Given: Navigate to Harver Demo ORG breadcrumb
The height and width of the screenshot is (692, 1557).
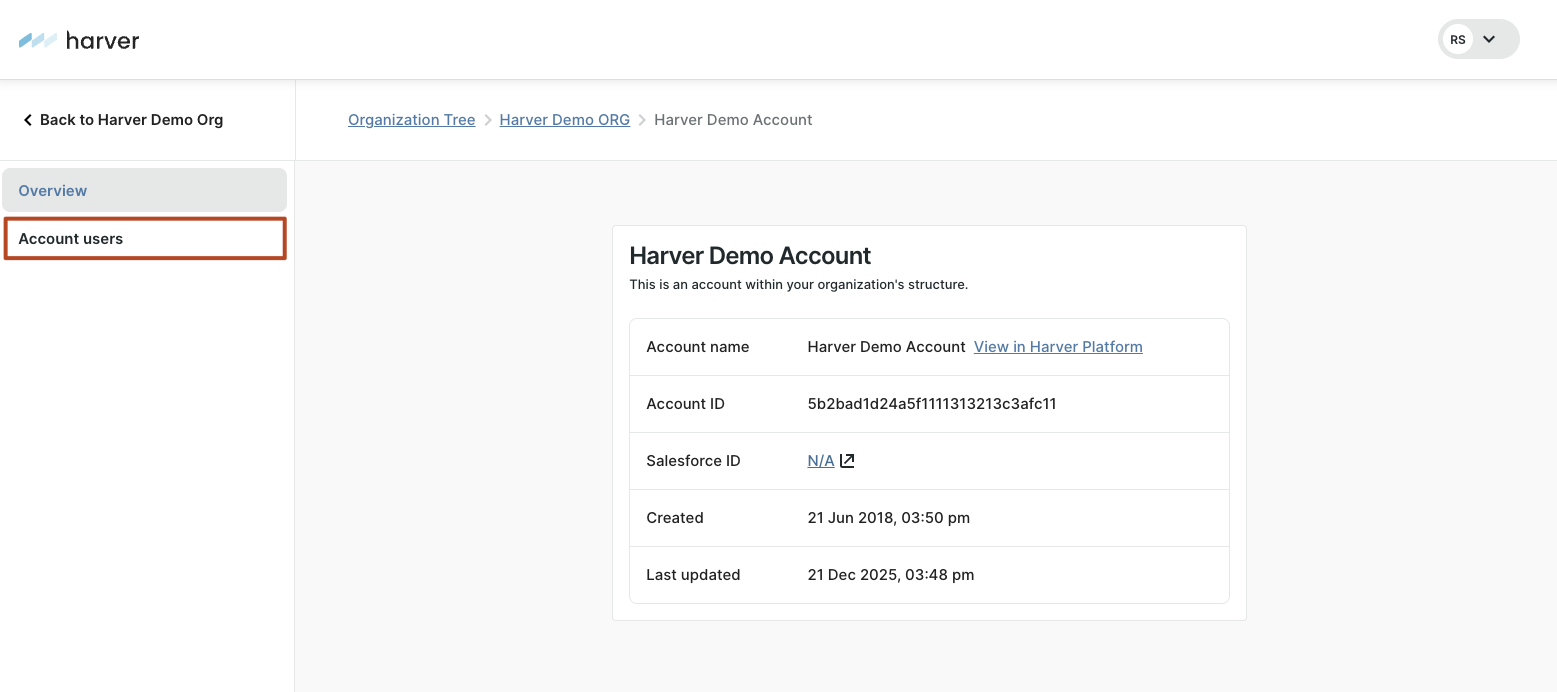Looking at the screenshot, I should (x=564, y=120).
